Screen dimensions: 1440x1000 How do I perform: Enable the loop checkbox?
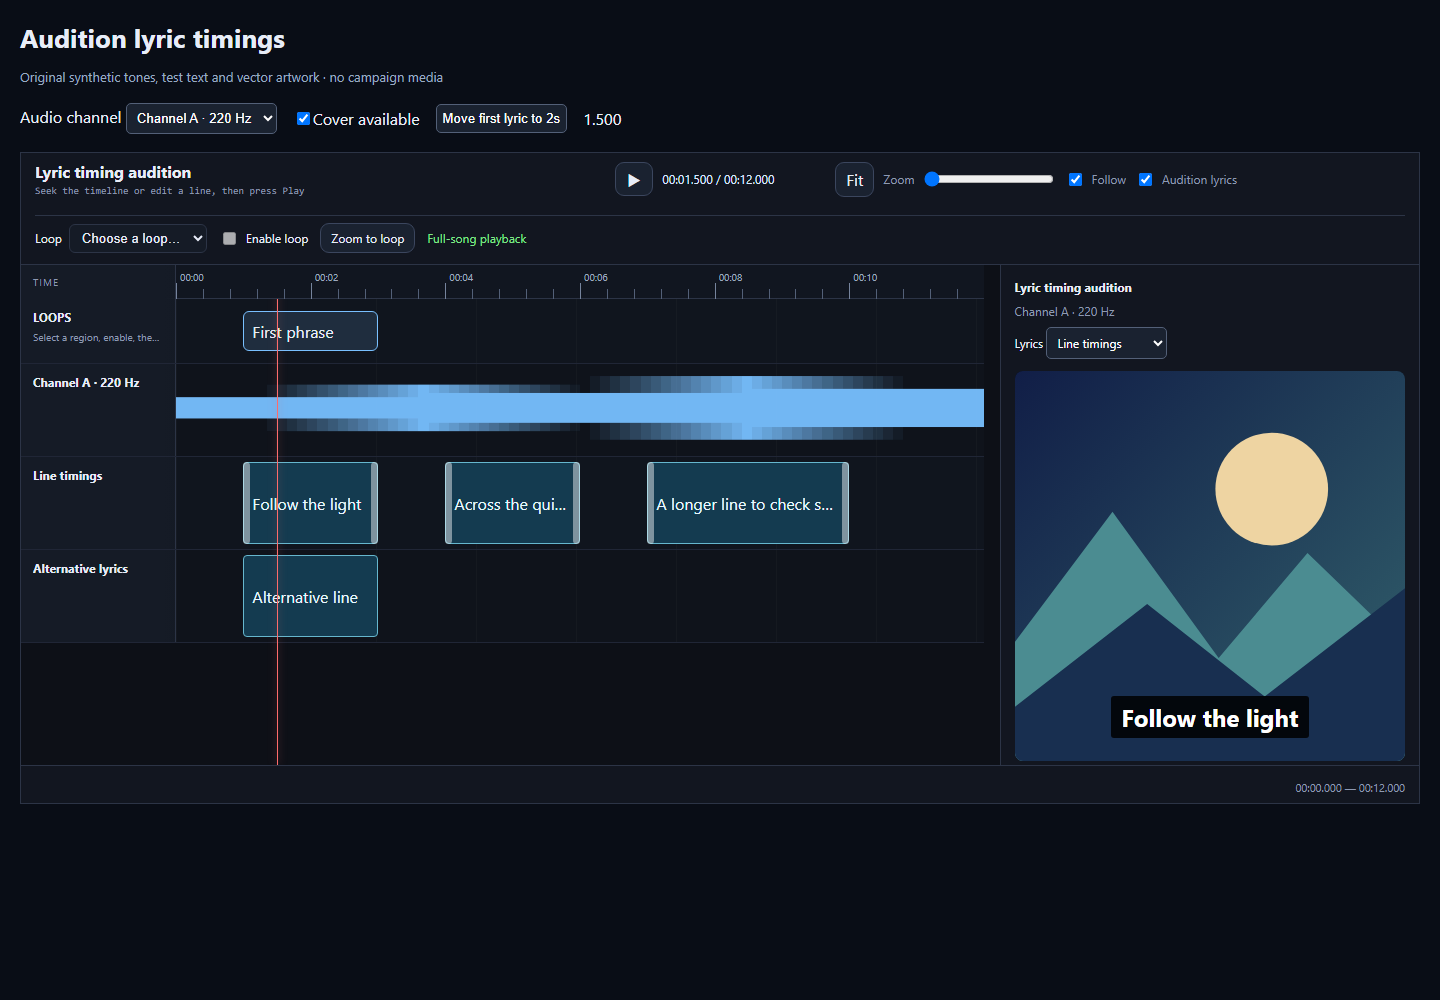tap(229, 238)
